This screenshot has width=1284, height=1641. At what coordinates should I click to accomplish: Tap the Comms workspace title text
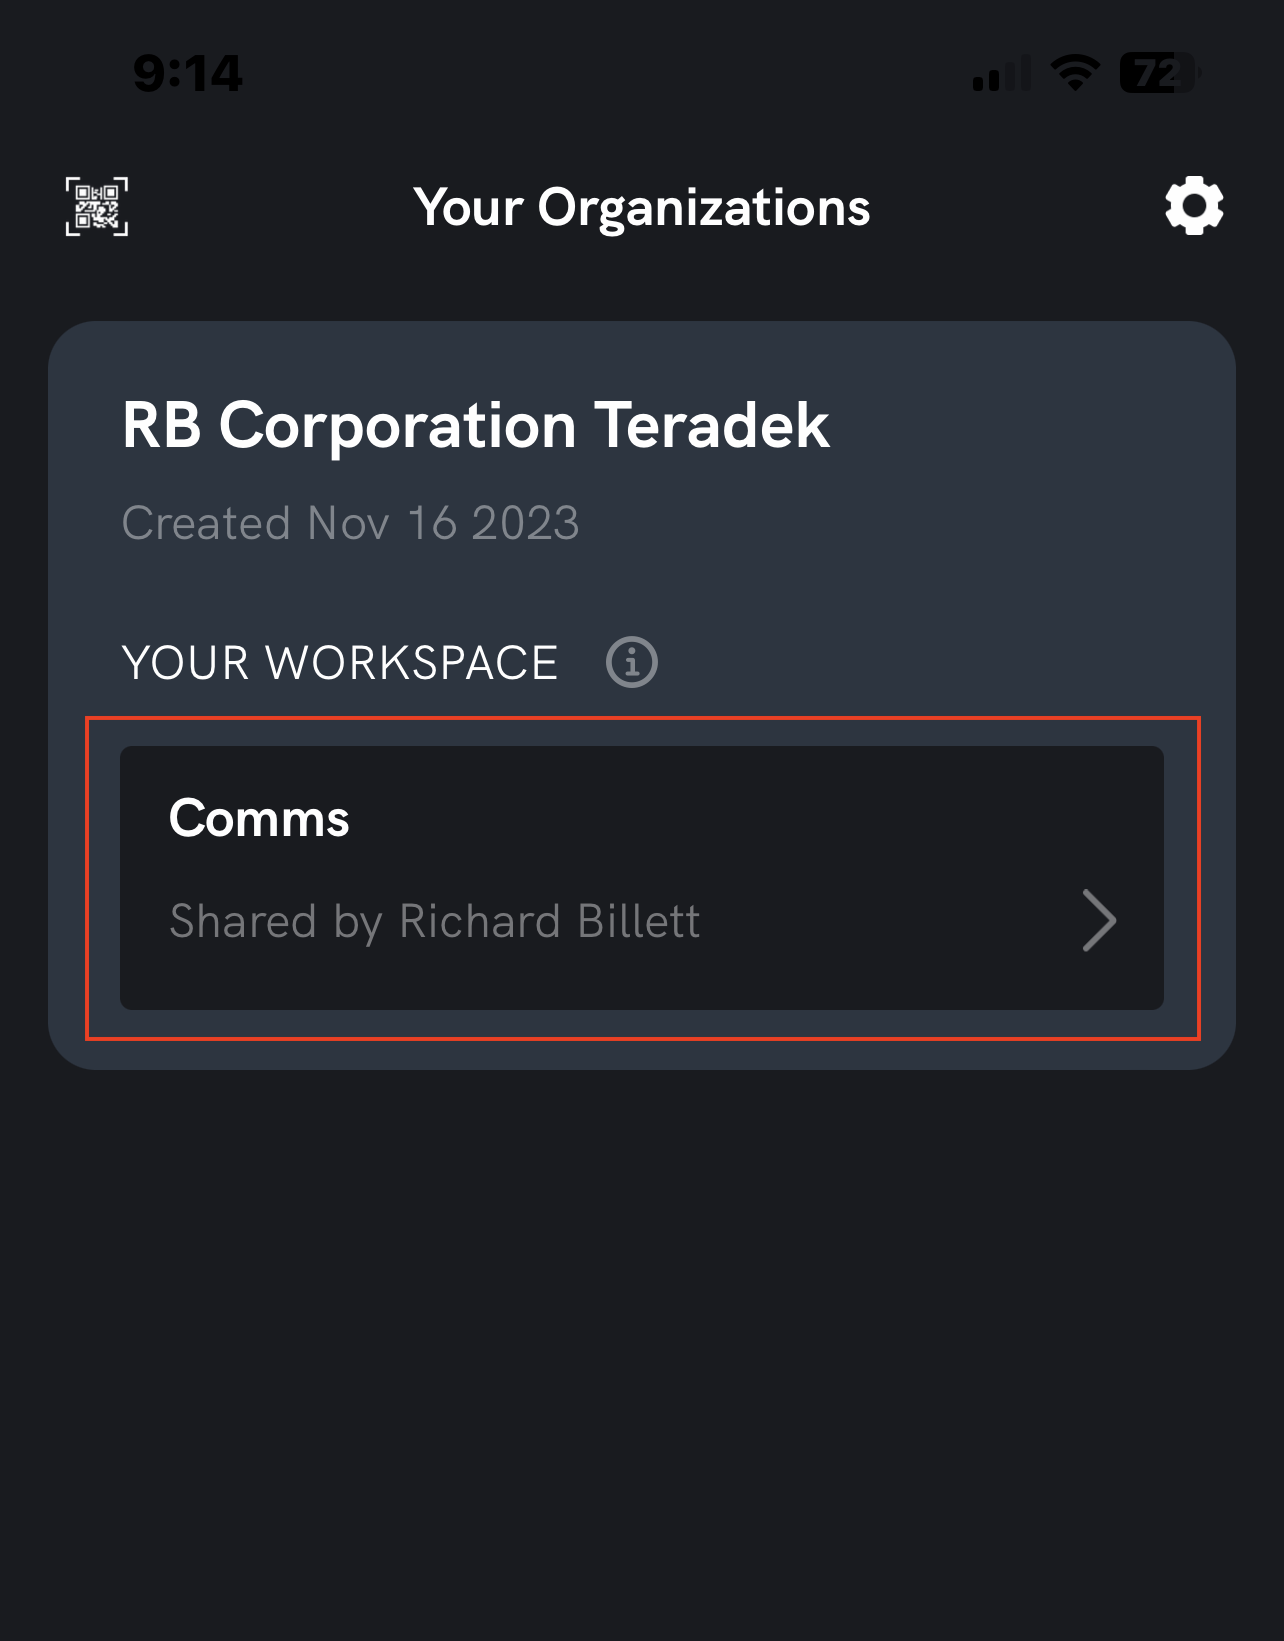(x=259, y=817)
